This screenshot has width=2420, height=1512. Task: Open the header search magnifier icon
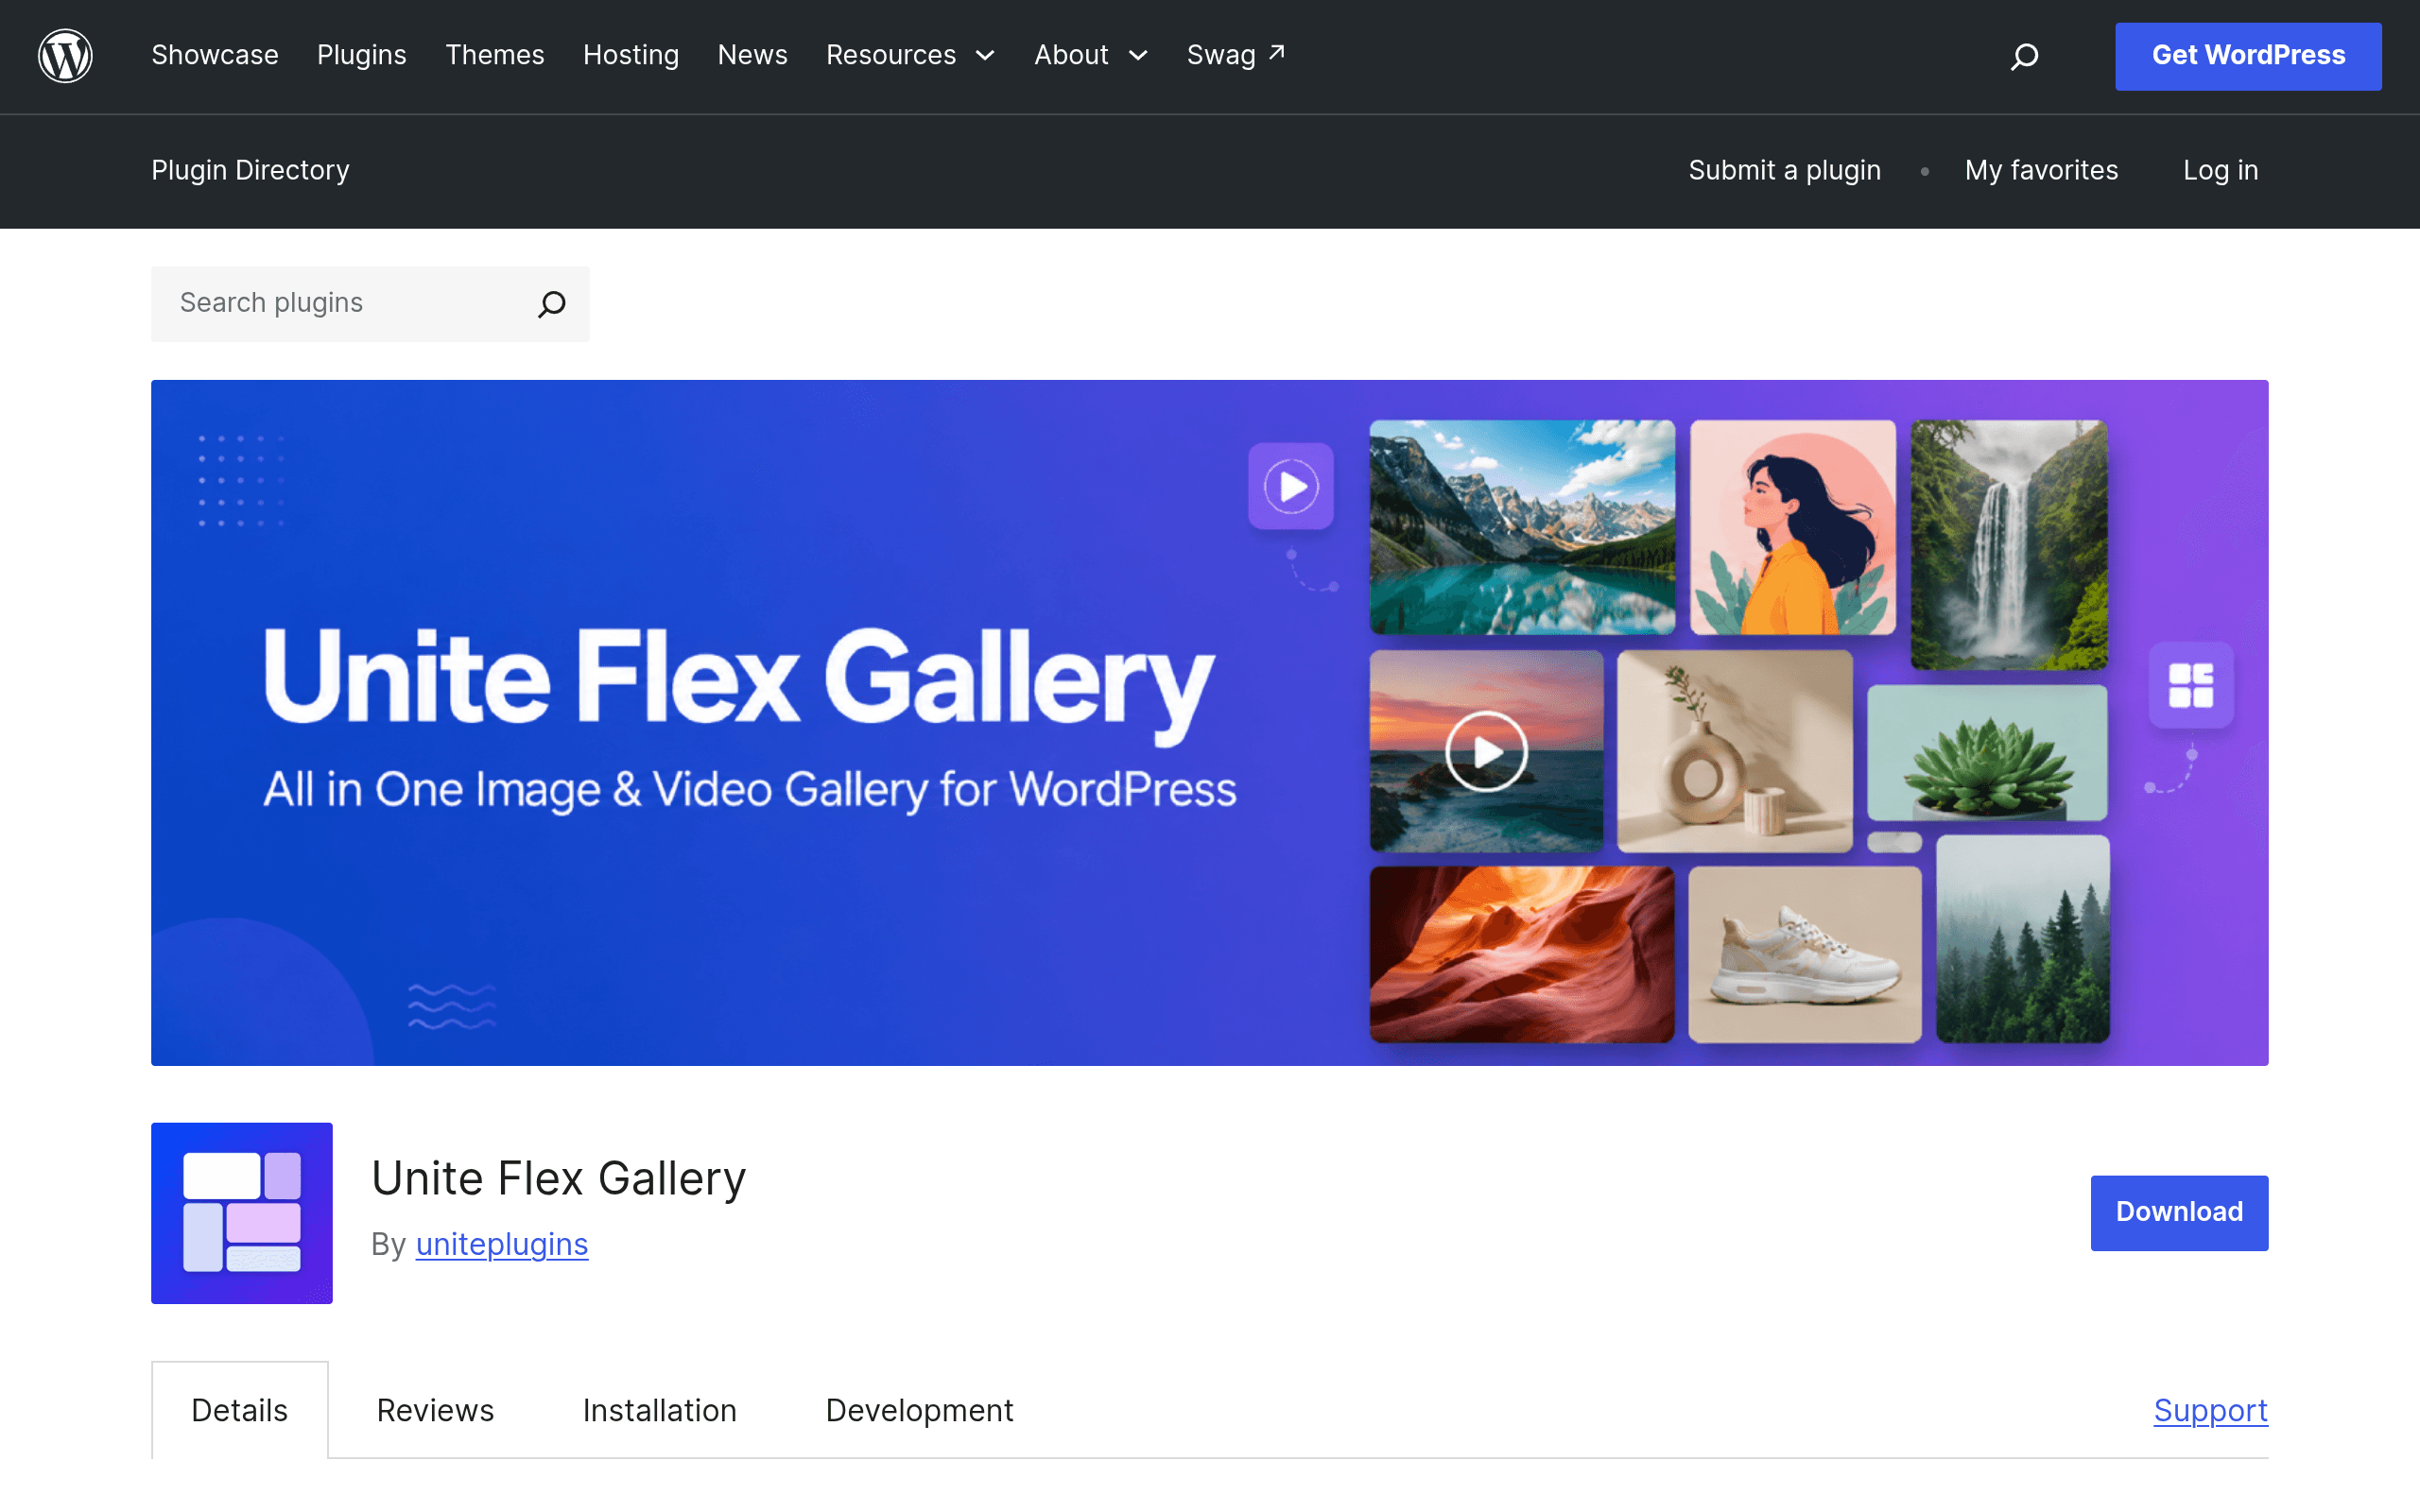(x=2024, y=56)
